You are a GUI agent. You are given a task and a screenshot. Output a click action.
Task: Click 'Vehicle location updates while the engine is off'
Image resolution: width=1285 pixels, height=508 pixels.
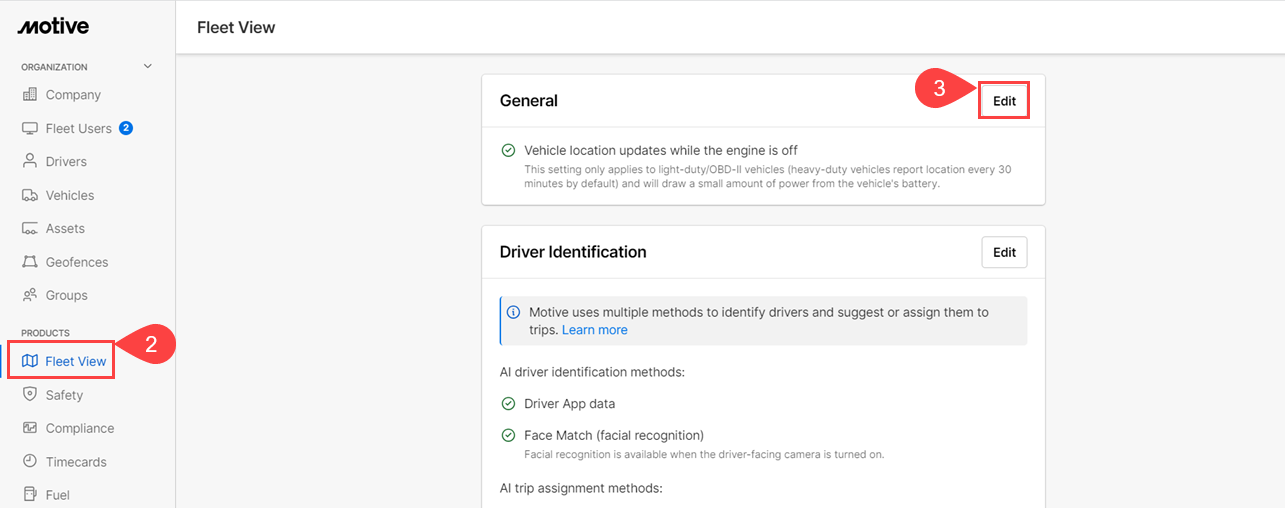click(x=661, y=151)
